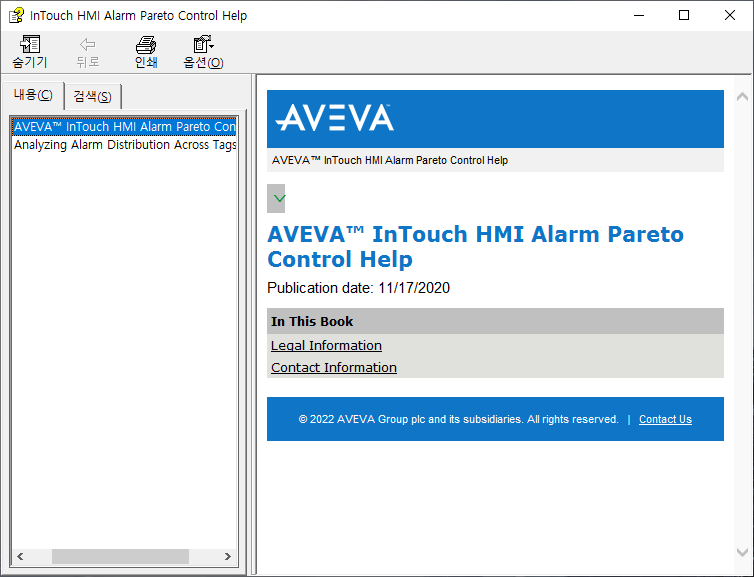754x577 pixels.
Task: Click the blue Control Help page title
Action: [475, 247]
